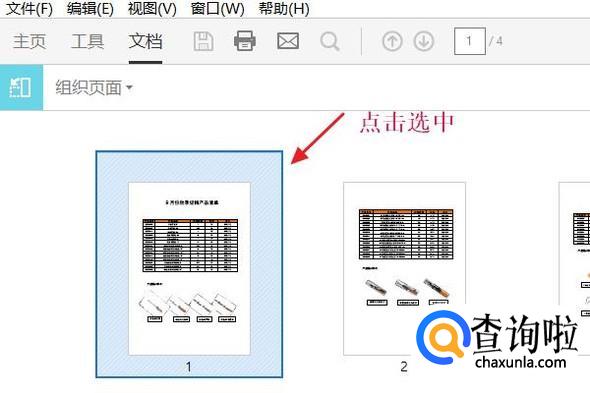Open the 帮助(H) menu
This screenshot has width=590, height=393.
284,9
